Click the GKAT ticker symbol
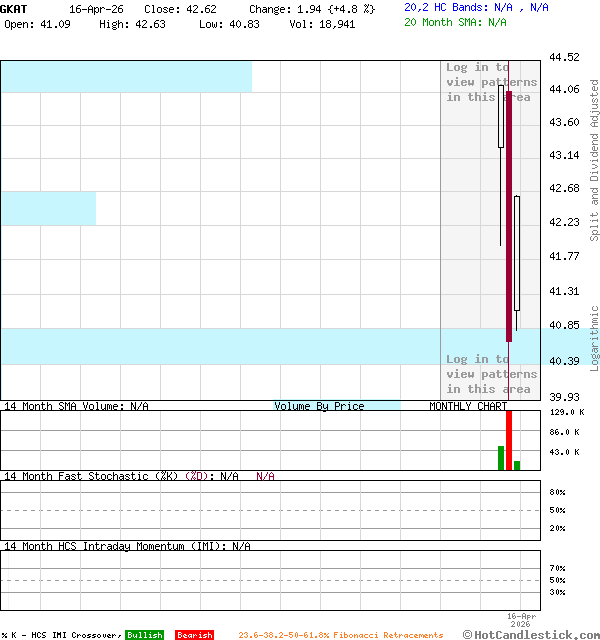600x640 pixels. [15, 9]
